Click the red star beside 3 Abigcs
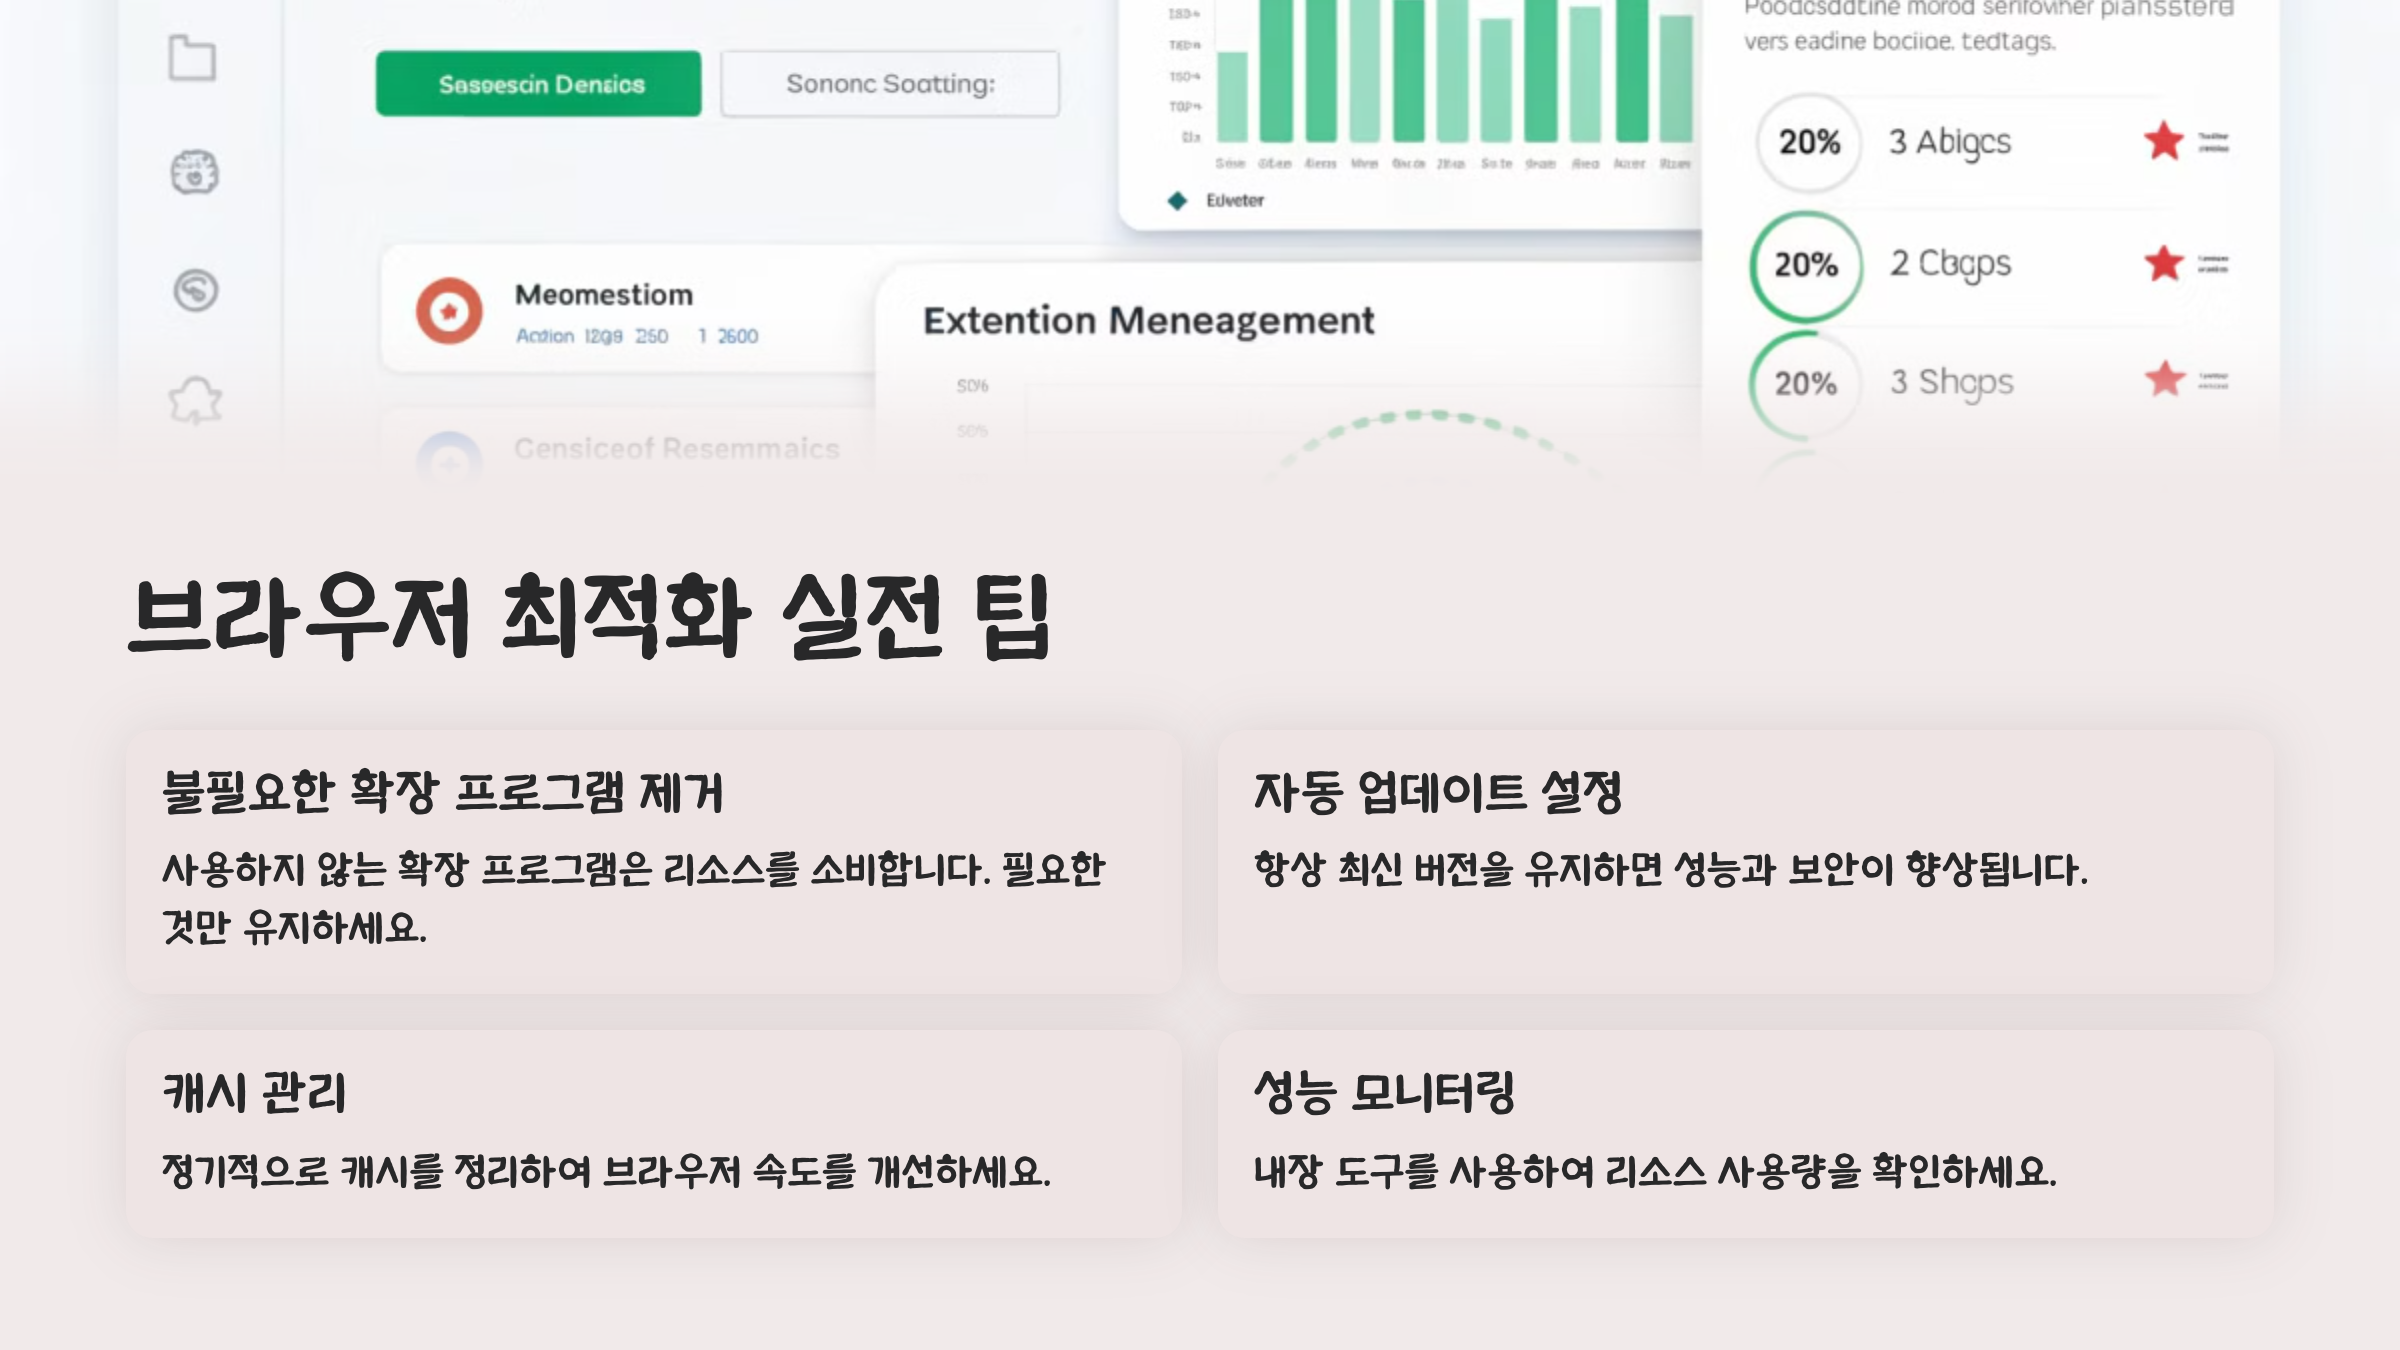 2163,141
